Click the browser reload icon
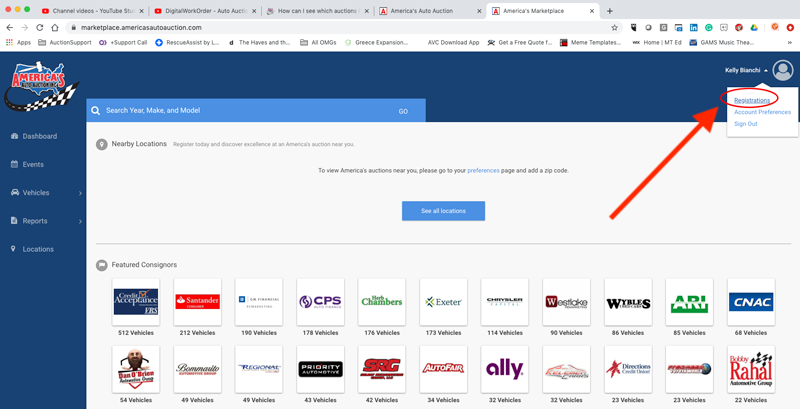The image size is (800, 409). (x=39, y=28)
